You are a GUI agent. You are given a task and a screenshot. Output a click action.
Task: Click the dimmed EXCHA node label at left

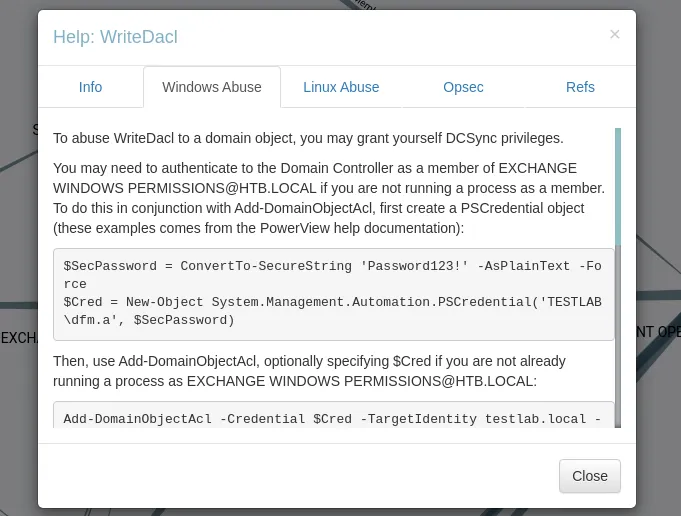pyautogui.click(x=18, y=338)
